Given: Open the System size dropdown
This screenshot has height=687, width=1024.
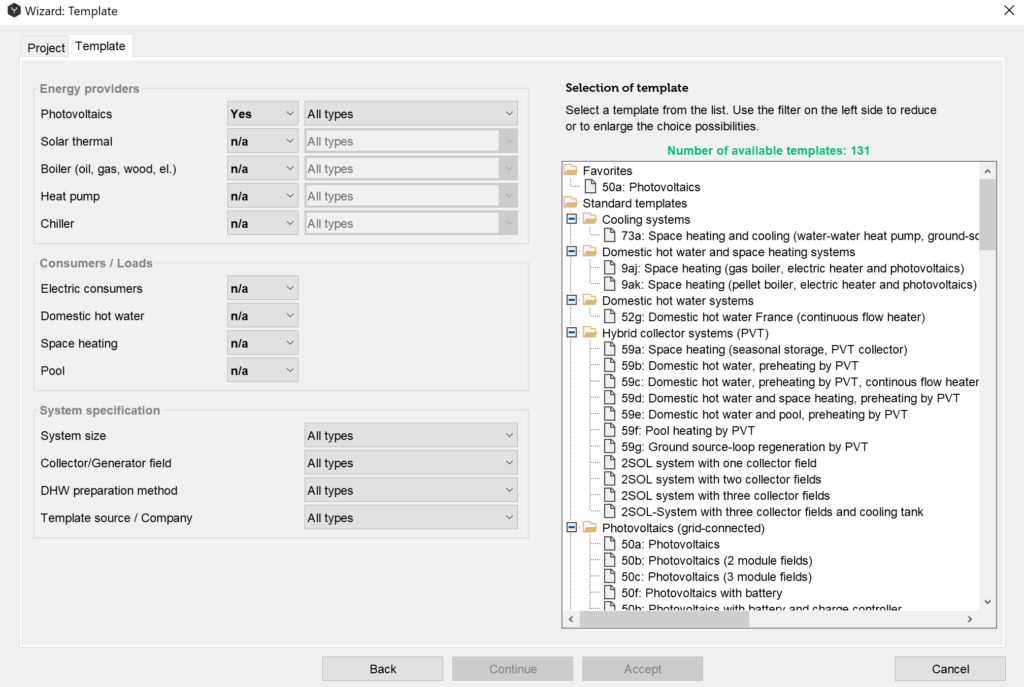Looking at the screenshot, I should pos(410,436).
